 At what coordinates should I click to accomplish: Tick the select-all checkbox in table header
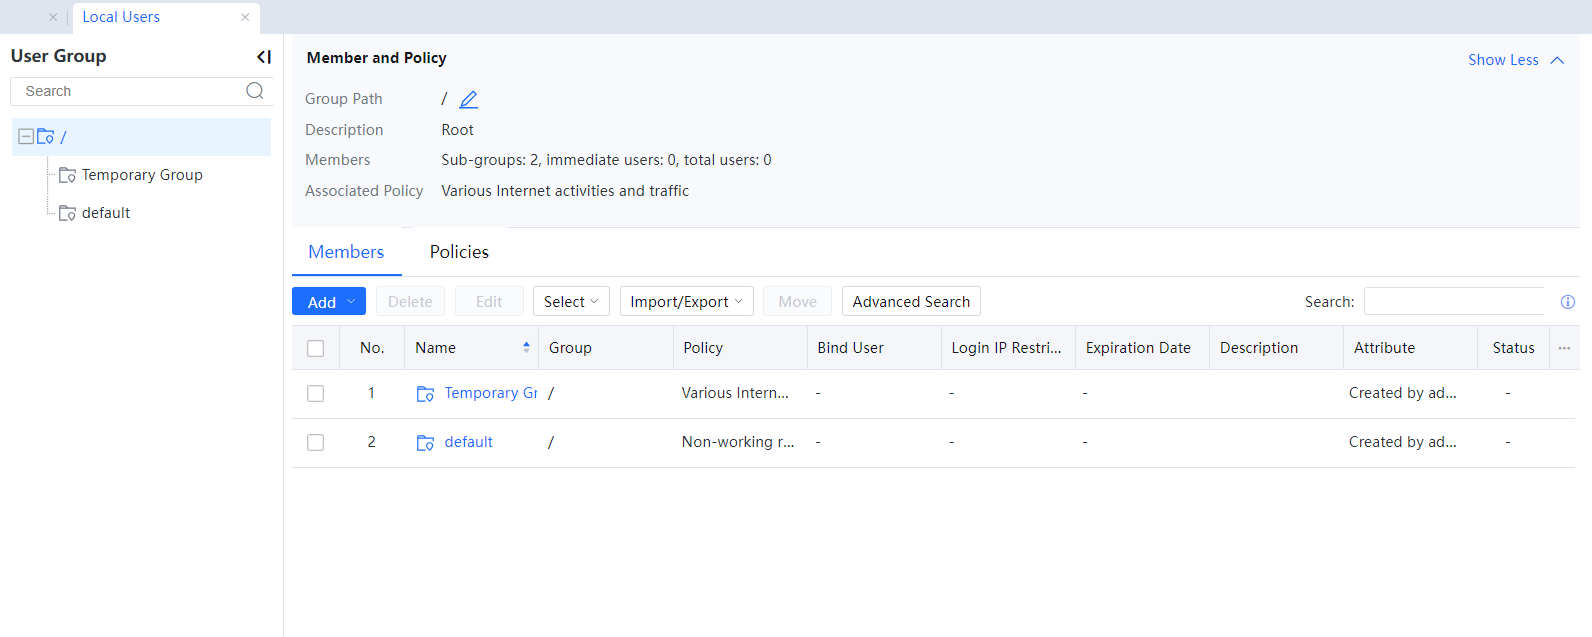click(x=316, y=348)
